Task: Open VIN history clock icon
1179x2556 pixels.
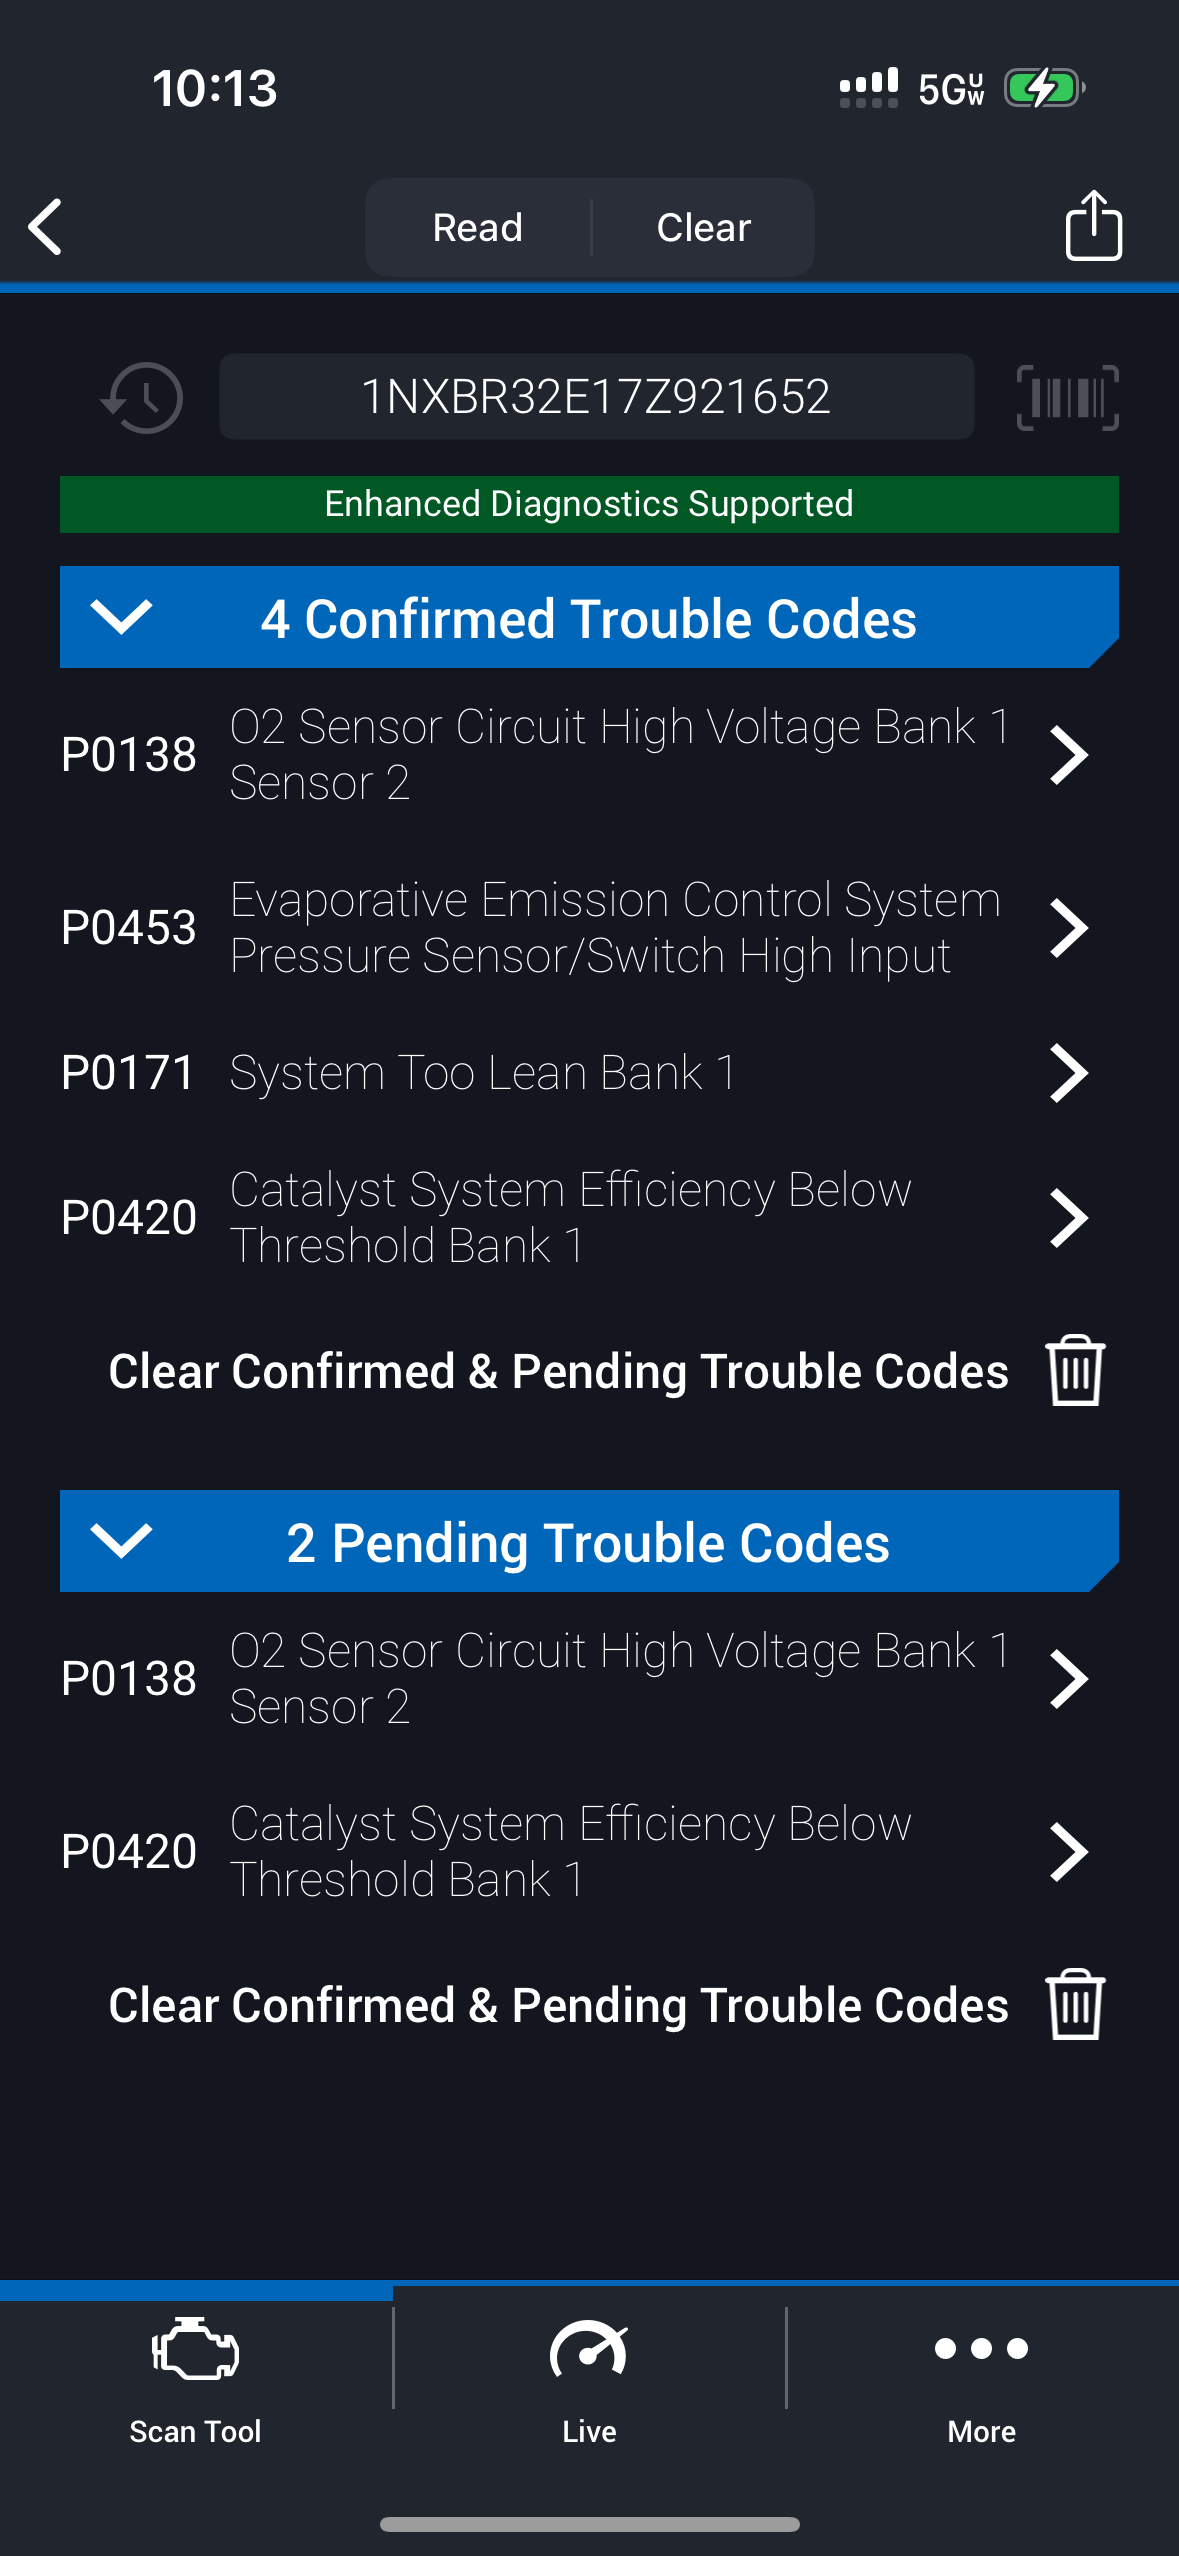Action: click(143, 398)
